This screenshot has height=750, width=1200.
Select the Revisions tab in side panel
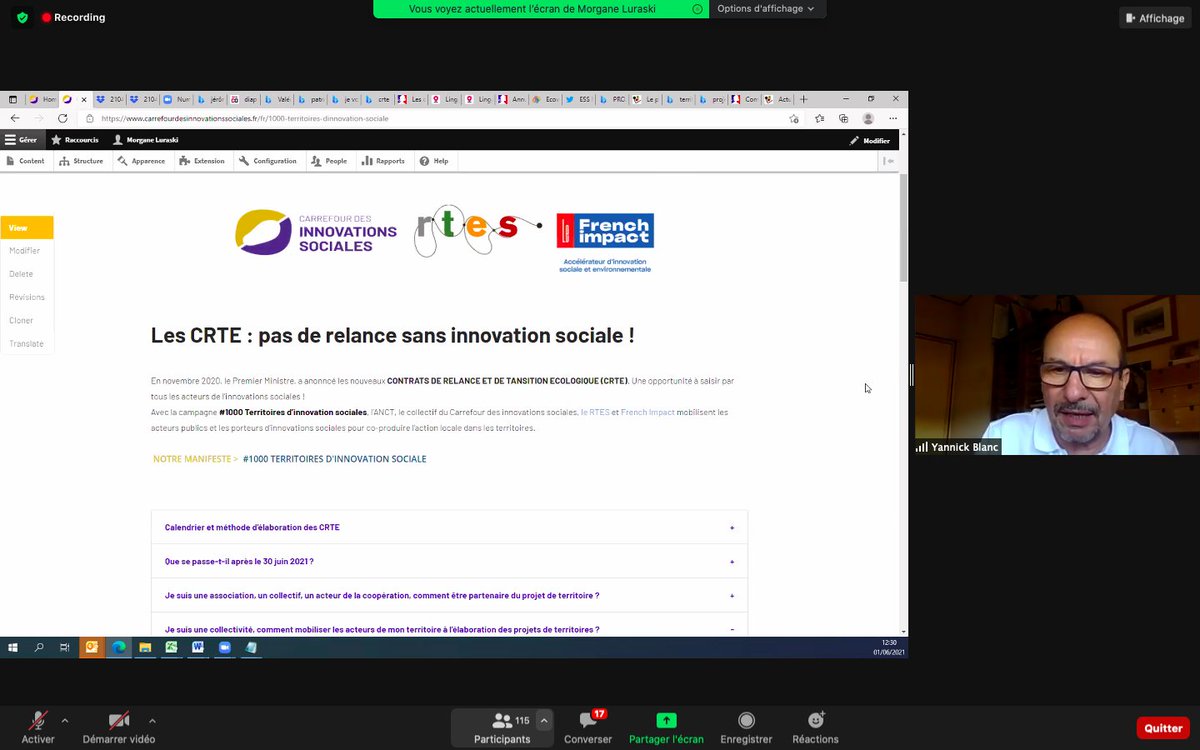pyautogui.click(x=27, y=297)
